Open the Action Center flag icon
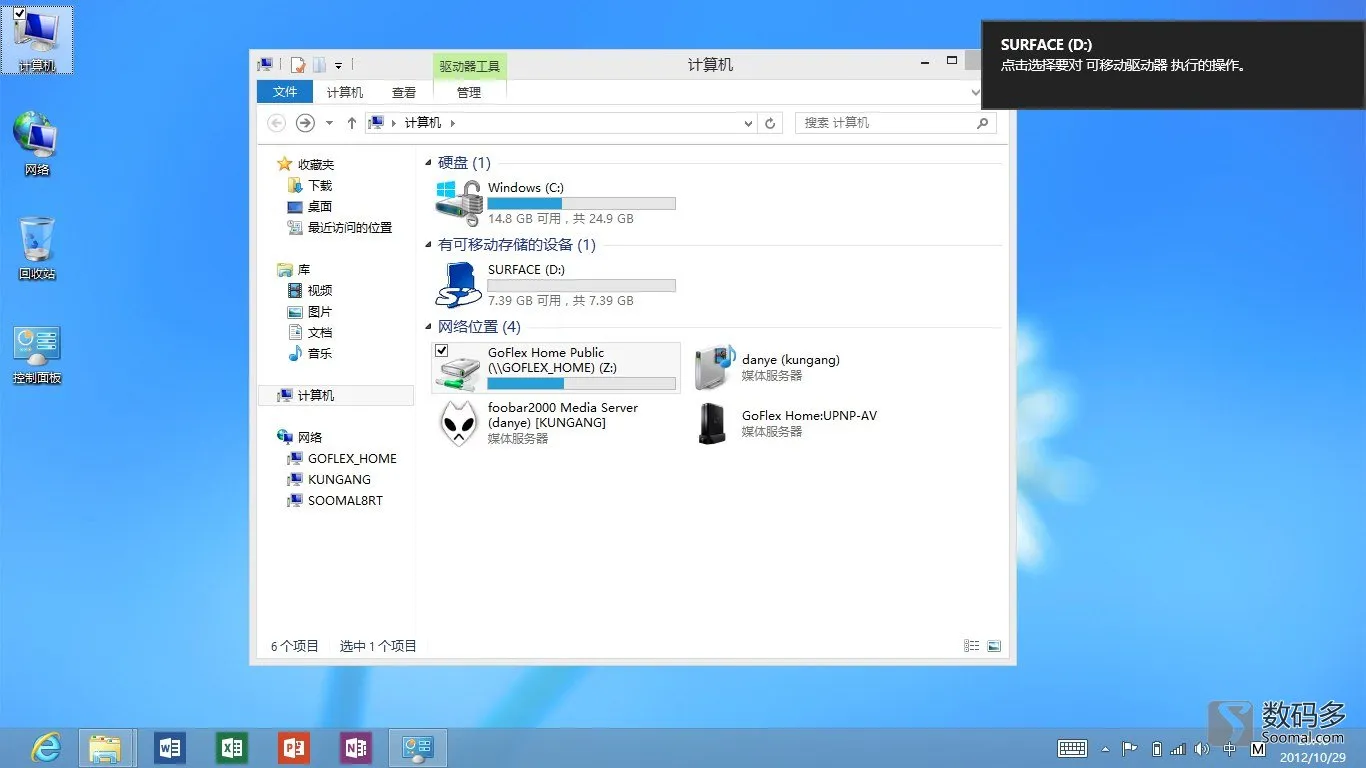The width and height of the screenshot is (1366, 768). [1130, 748]
